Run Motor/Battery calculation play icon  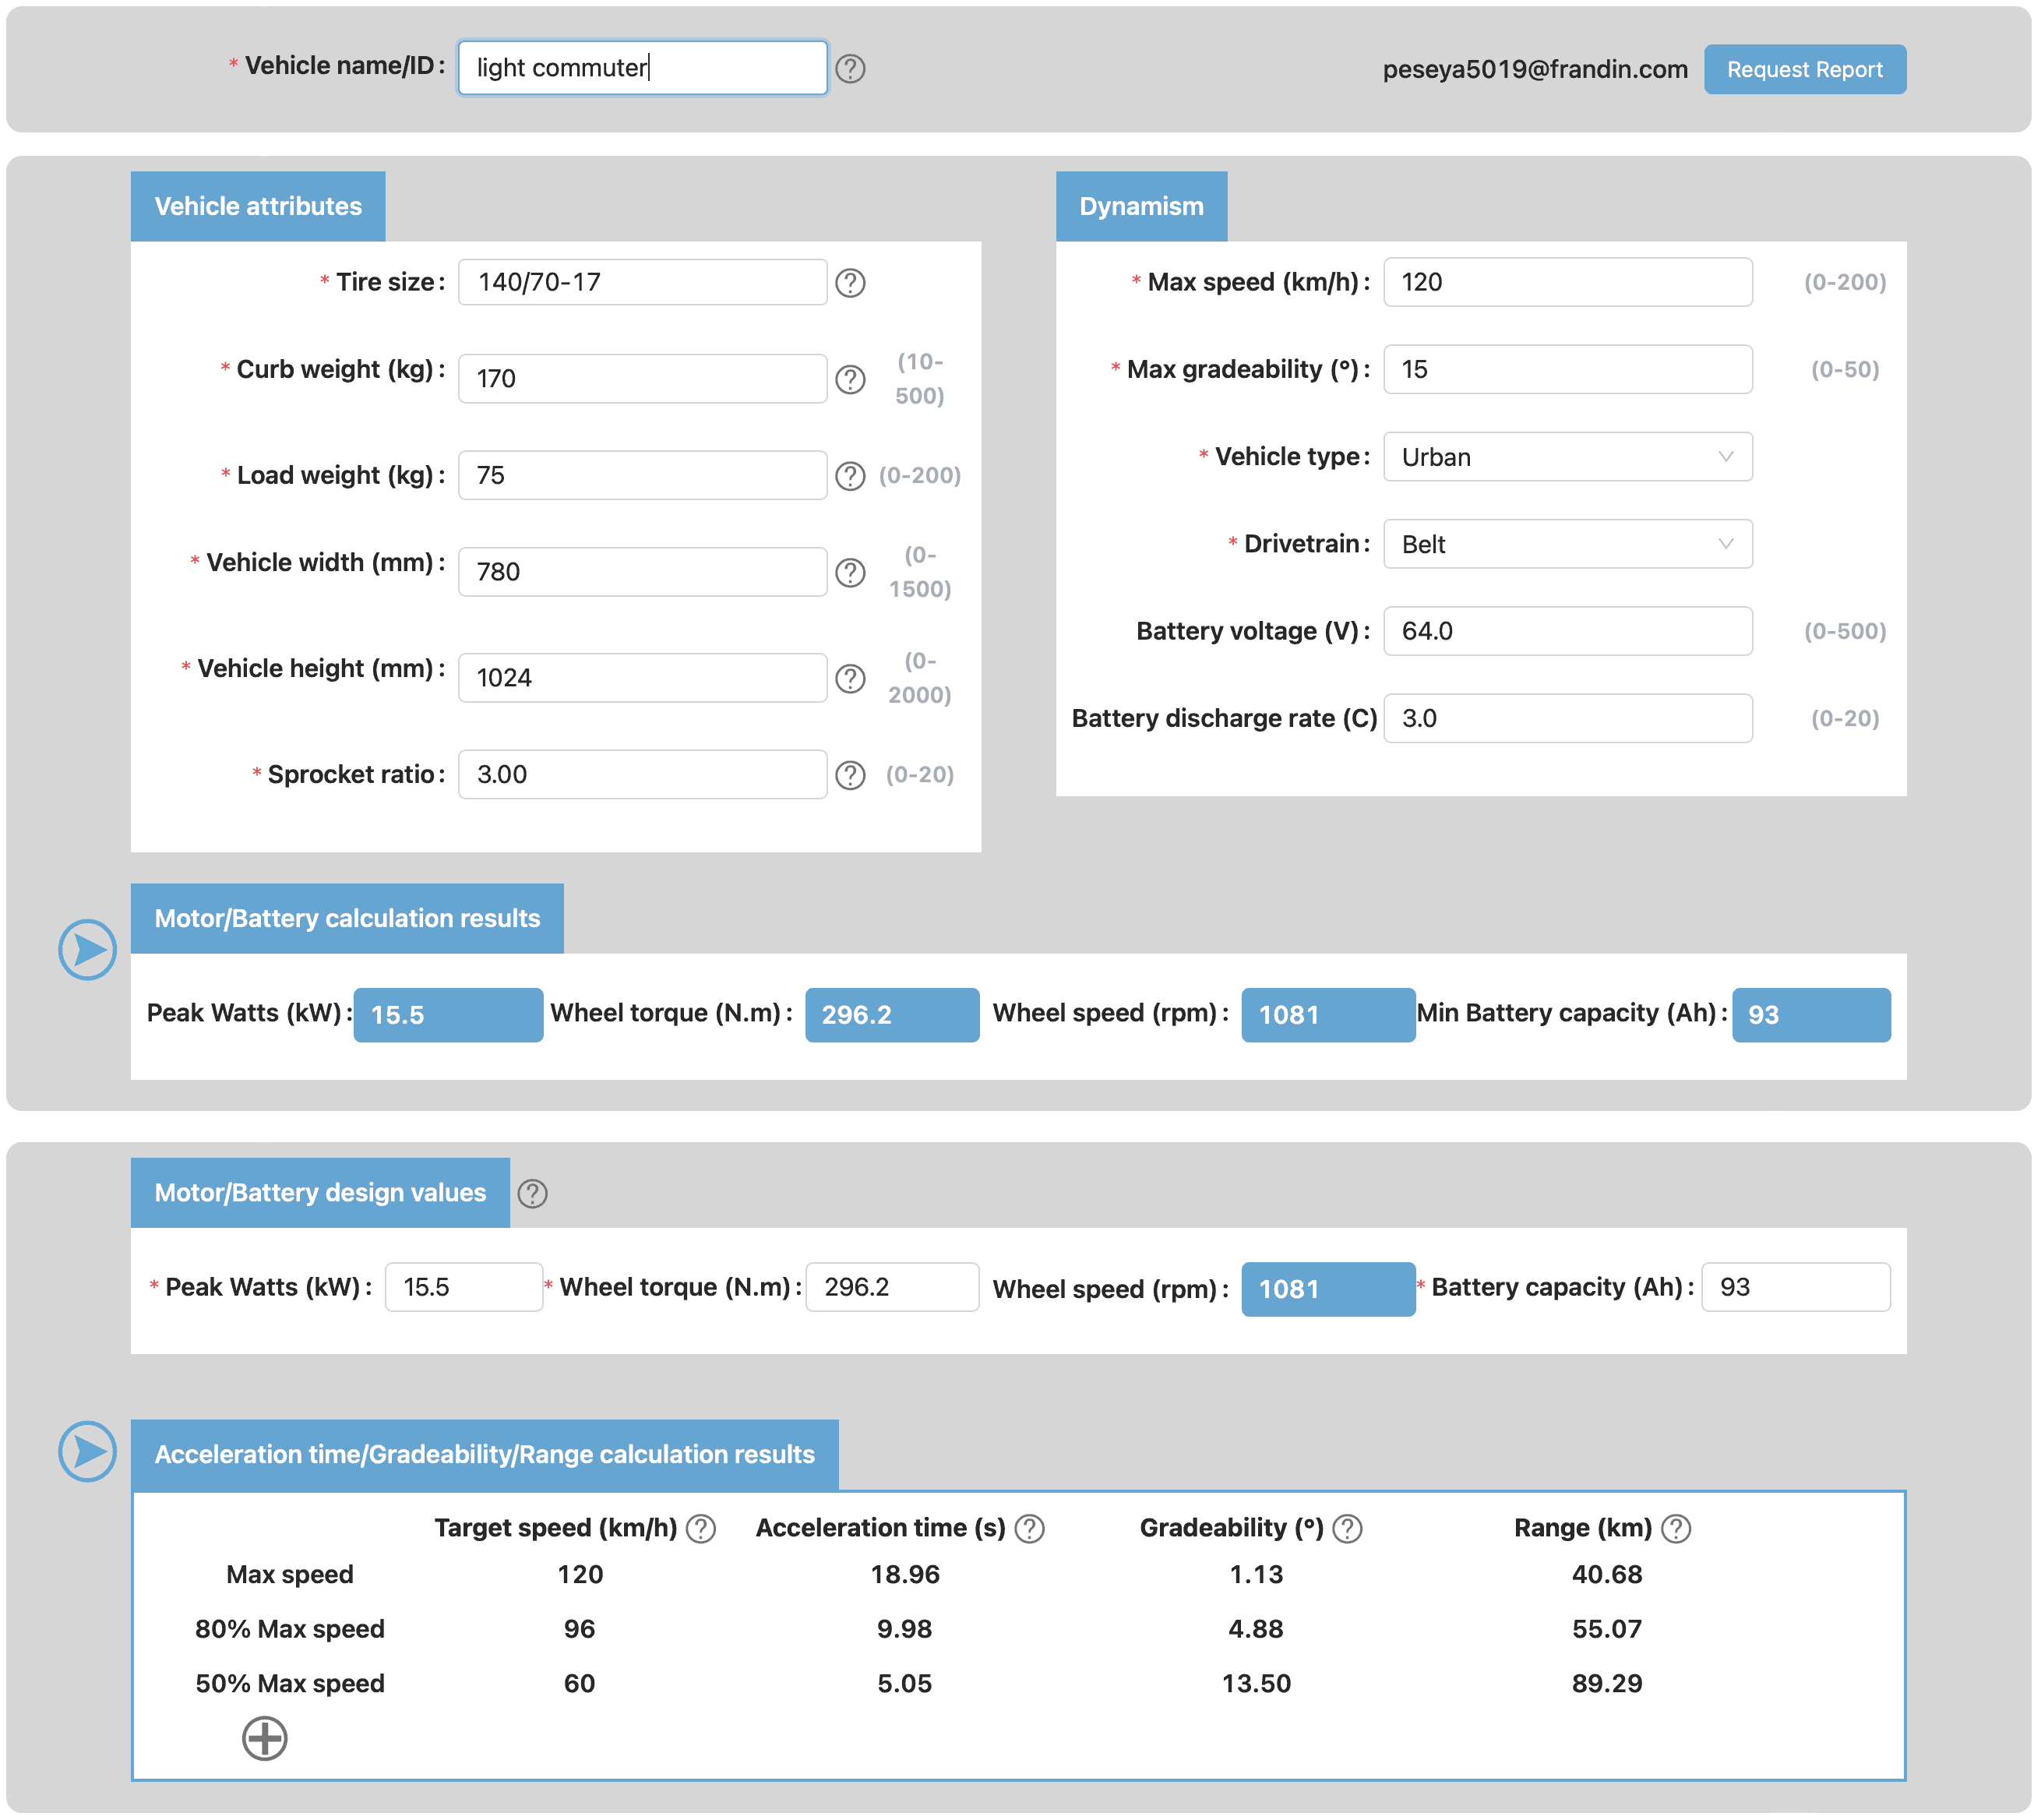pos(88,949)
